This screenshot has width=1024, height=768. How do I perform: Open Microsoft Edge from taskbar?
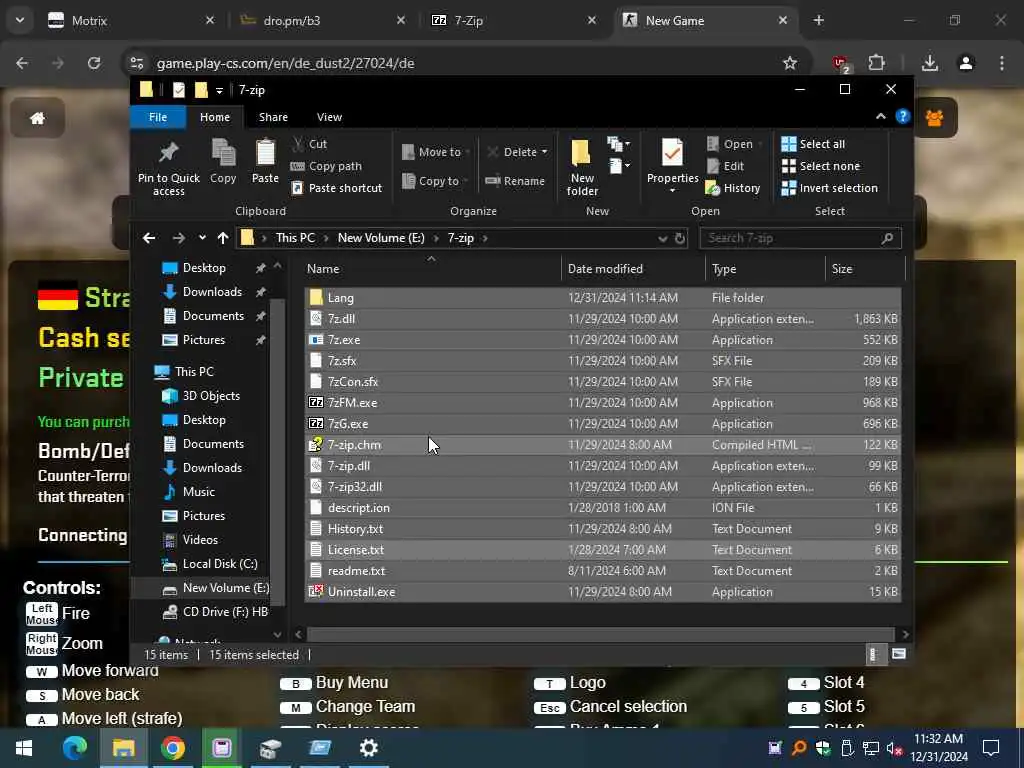click(74, 748)
